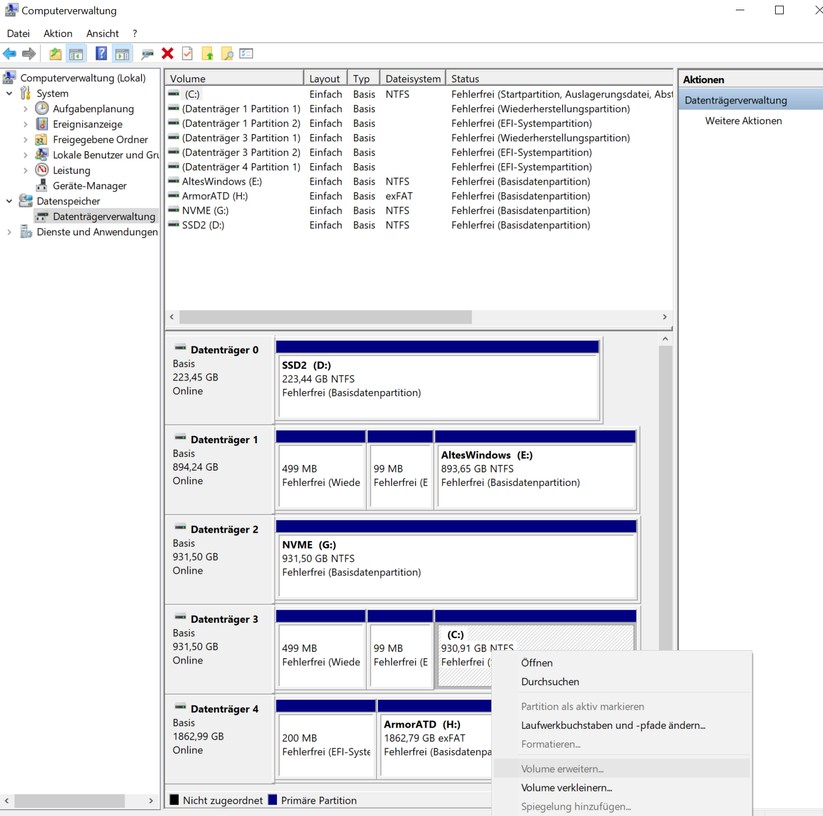The height and width of the screenshot is (816, 823).
Task: Open properties via the checkmark sheet icon
Action: tap(186, 54)
